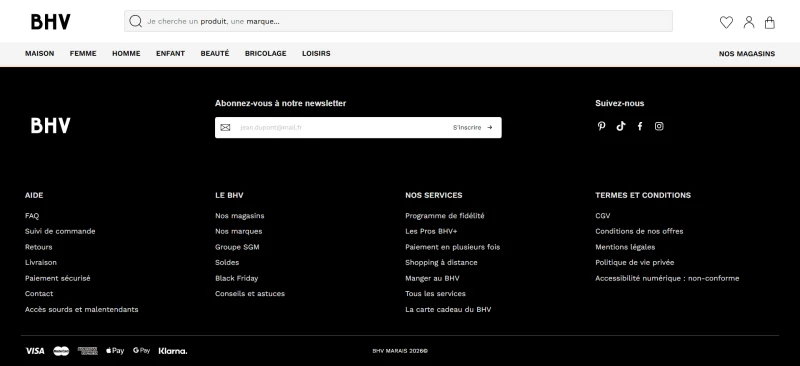Click the TERMES ET CONDITIONS heading

point(643,195)
